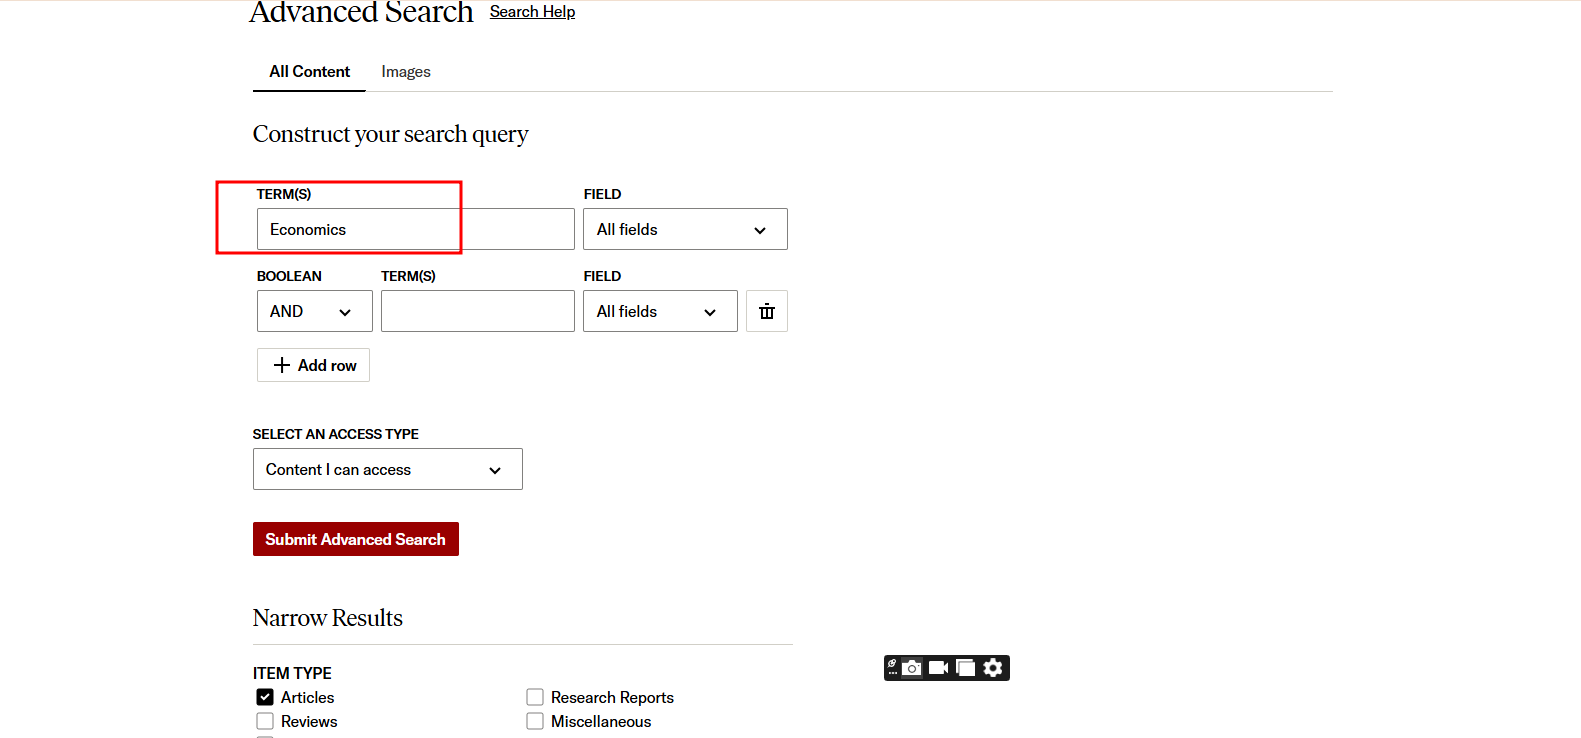Screen dimensions: 1581x738
Task: Uncheck the Articles item type checkbox
Action: click(x=265, y=697)
